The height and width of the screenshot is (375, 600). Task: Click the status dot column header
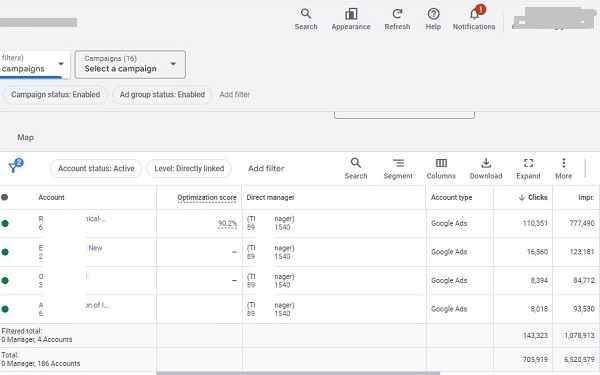(x=5, y=197)
